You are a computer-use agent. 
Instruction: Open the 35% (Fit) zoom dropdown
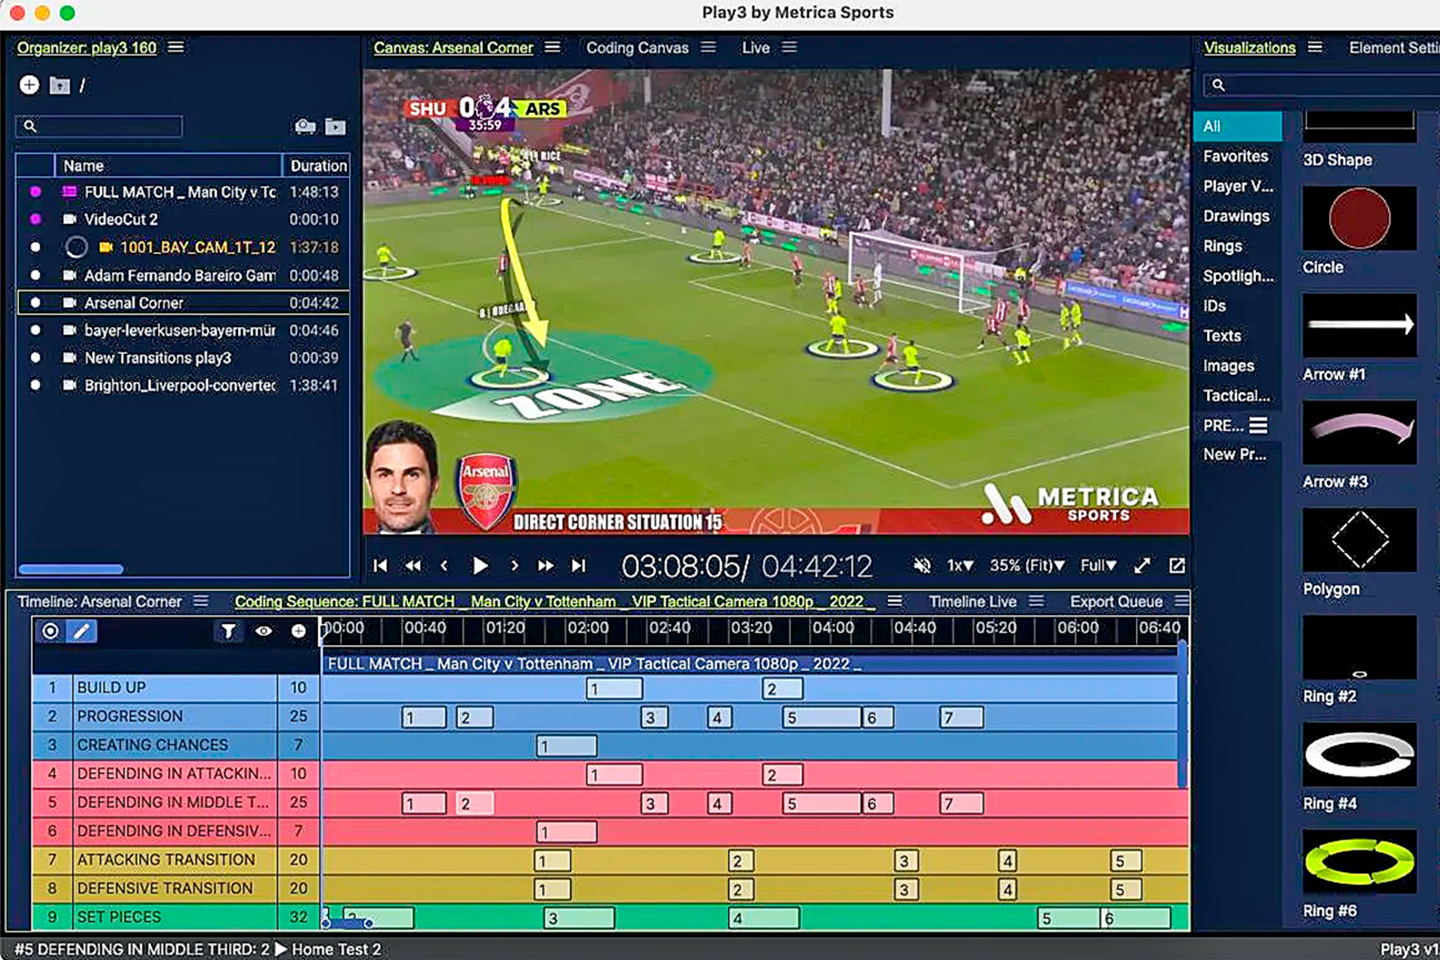point(1027,566)
